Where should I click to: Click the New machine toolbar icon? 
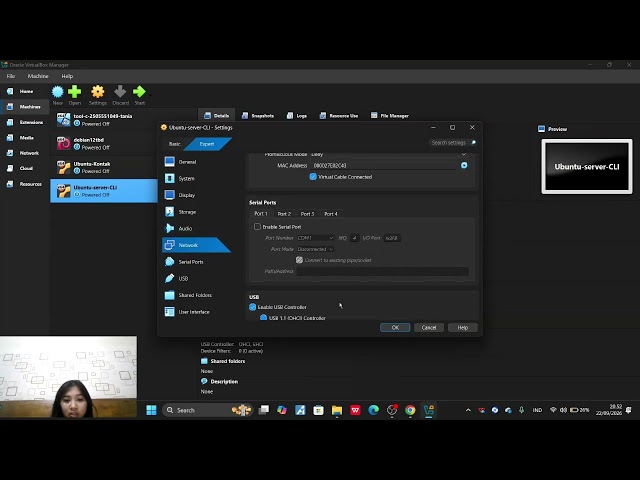(58, 92)
